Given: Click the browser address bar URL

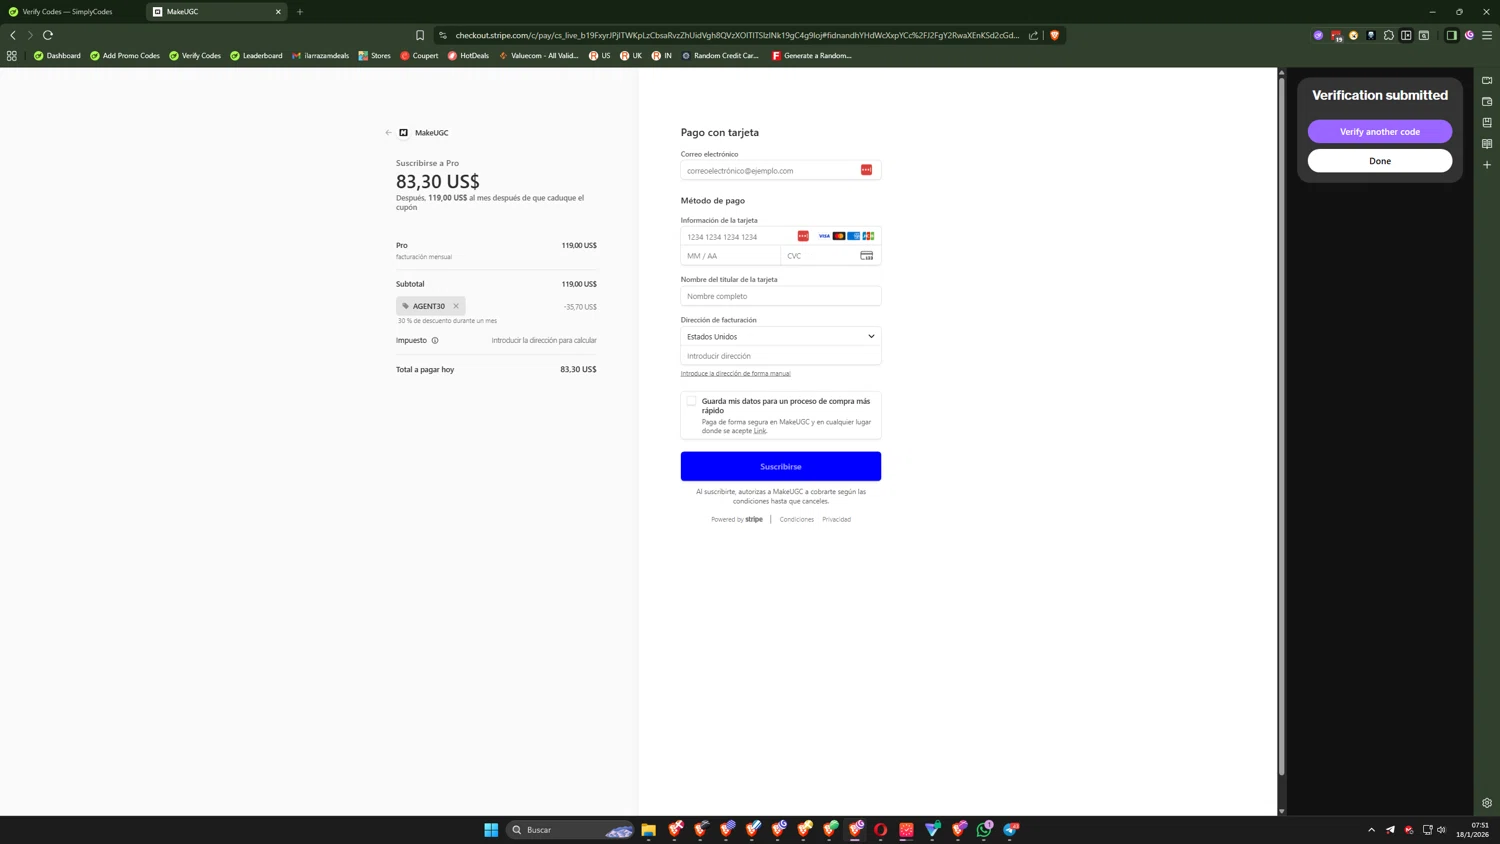Looking at the screenshot, I should click(737, 35).
